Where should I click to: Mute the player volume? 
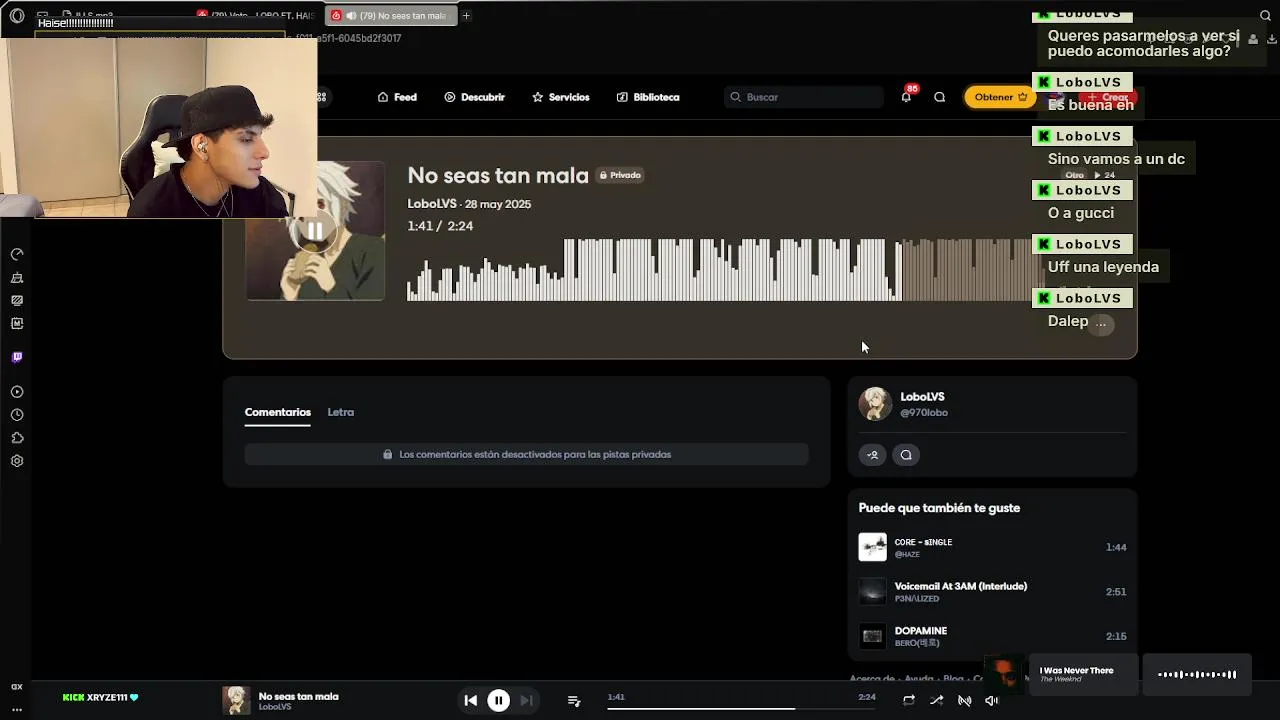[x=992, y=701]
